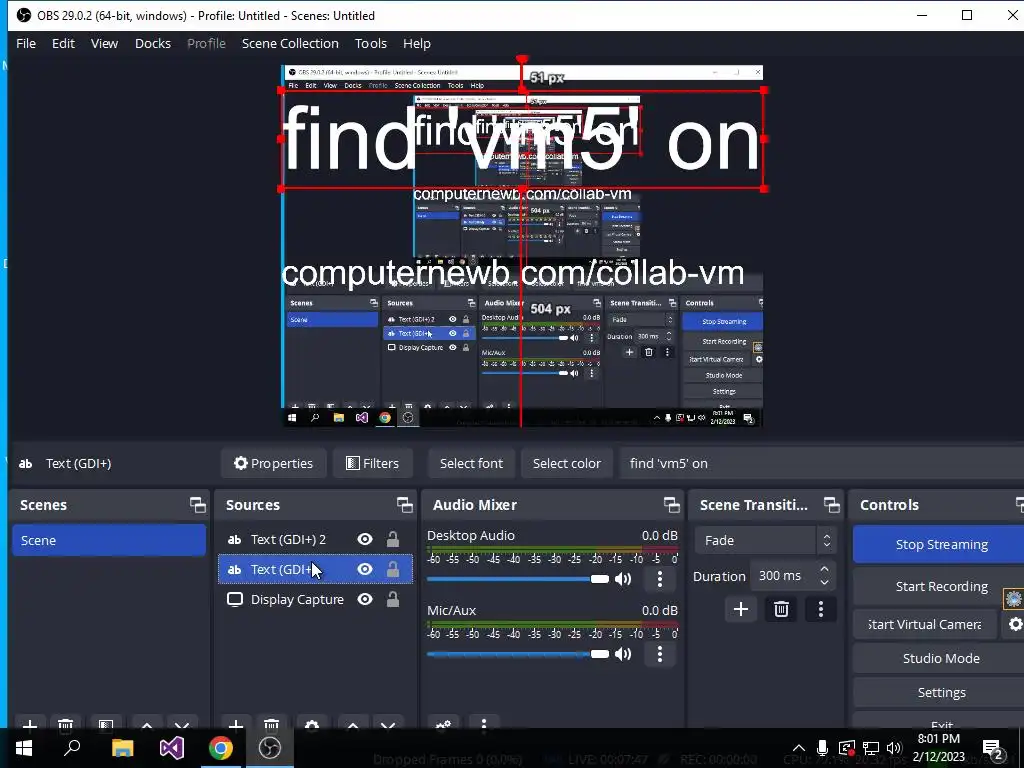
Task: Show hidden system tray icons
Action: (x=799, y=748)
